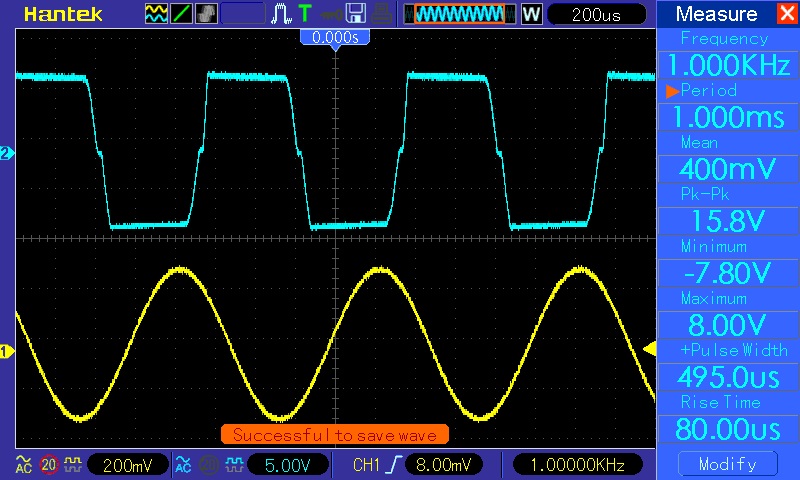800x480 pixels.
Task: Select the green diagonal line icon
Action: 183,14
